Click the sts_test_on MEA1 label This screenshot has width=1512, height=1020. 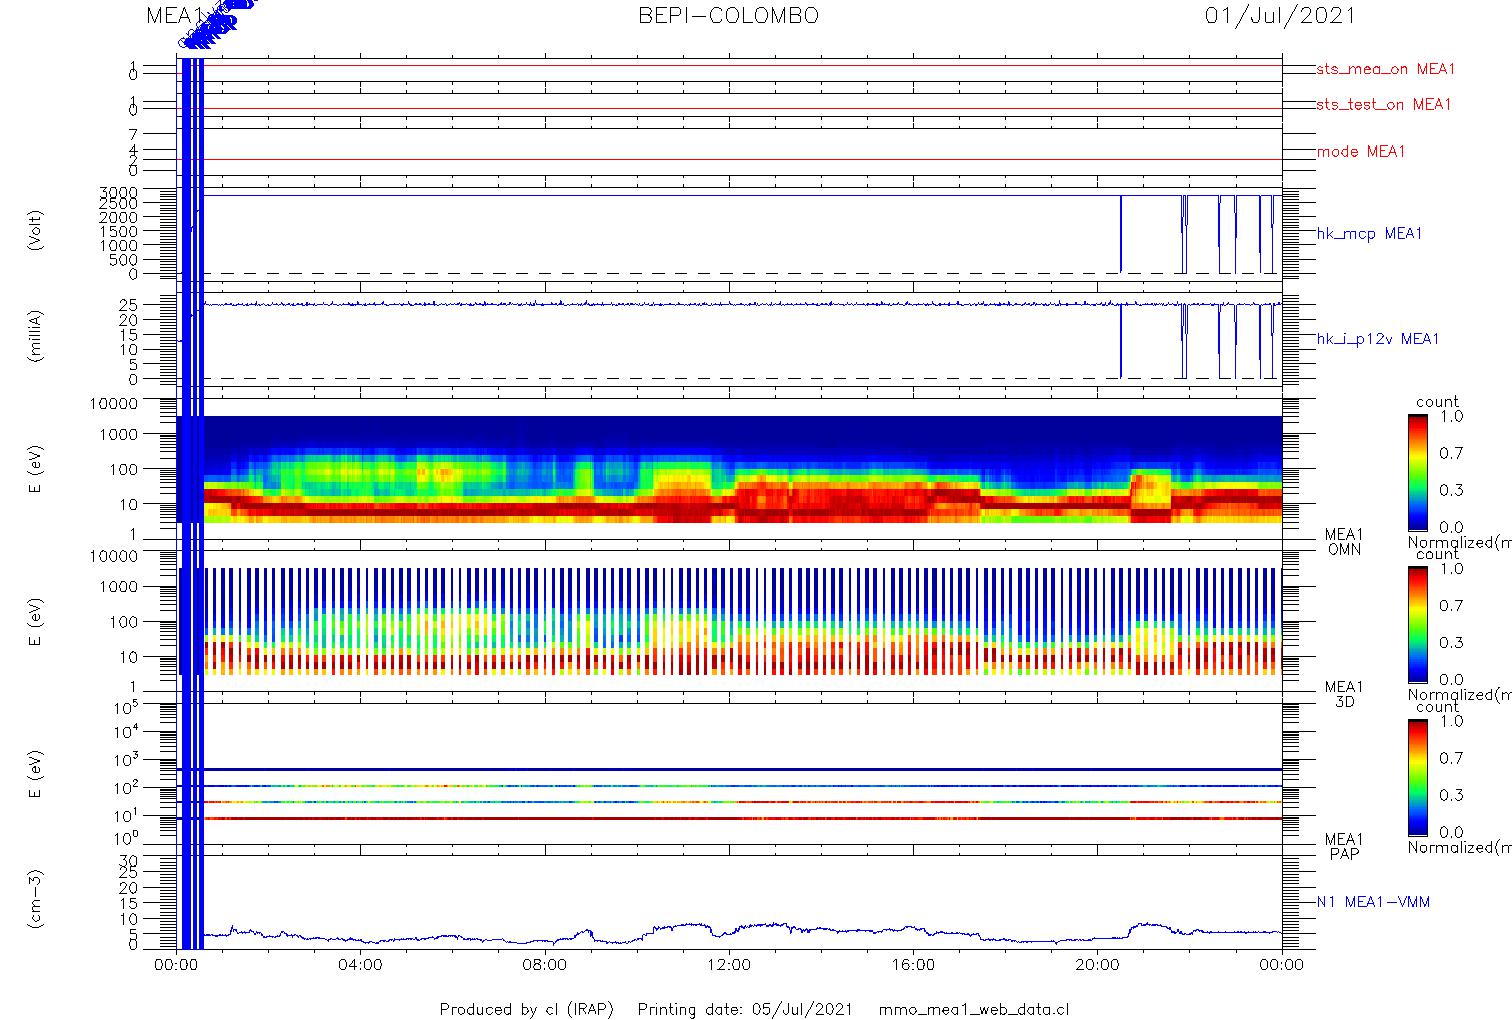[x=1384, y=104]
